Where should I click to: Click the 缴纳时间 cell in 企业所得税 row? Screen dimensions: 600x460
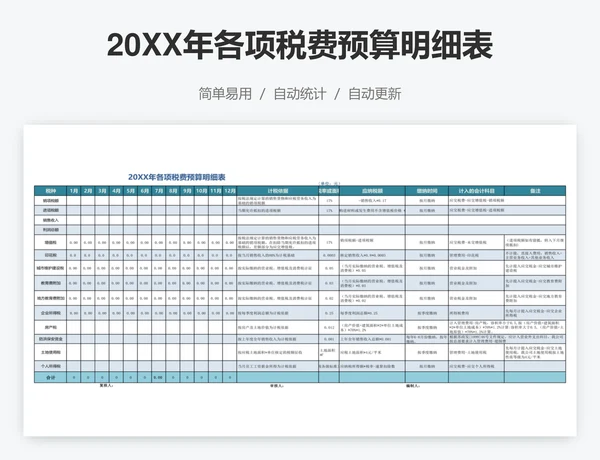(x=427, y=313)
